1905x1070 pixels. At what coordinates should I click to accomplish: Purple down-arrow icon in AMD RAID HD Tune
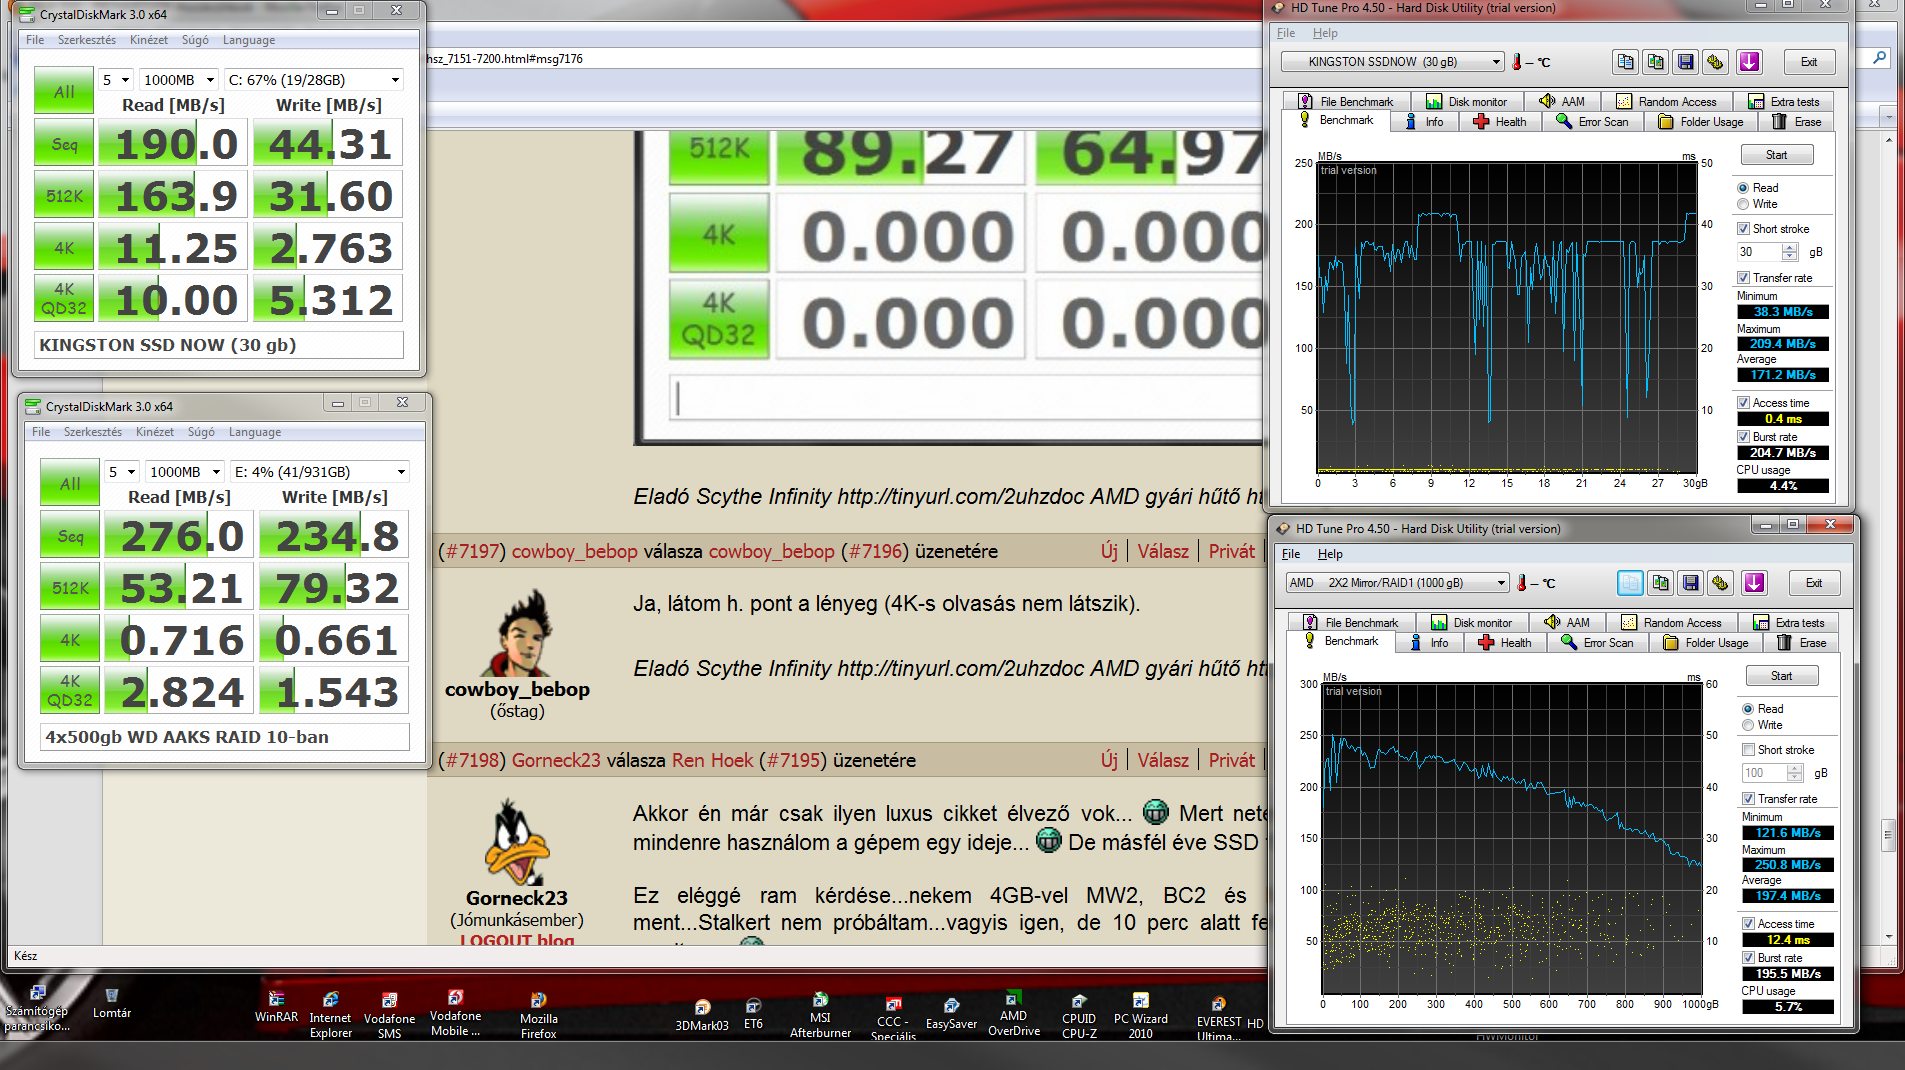coord(1753,583)
